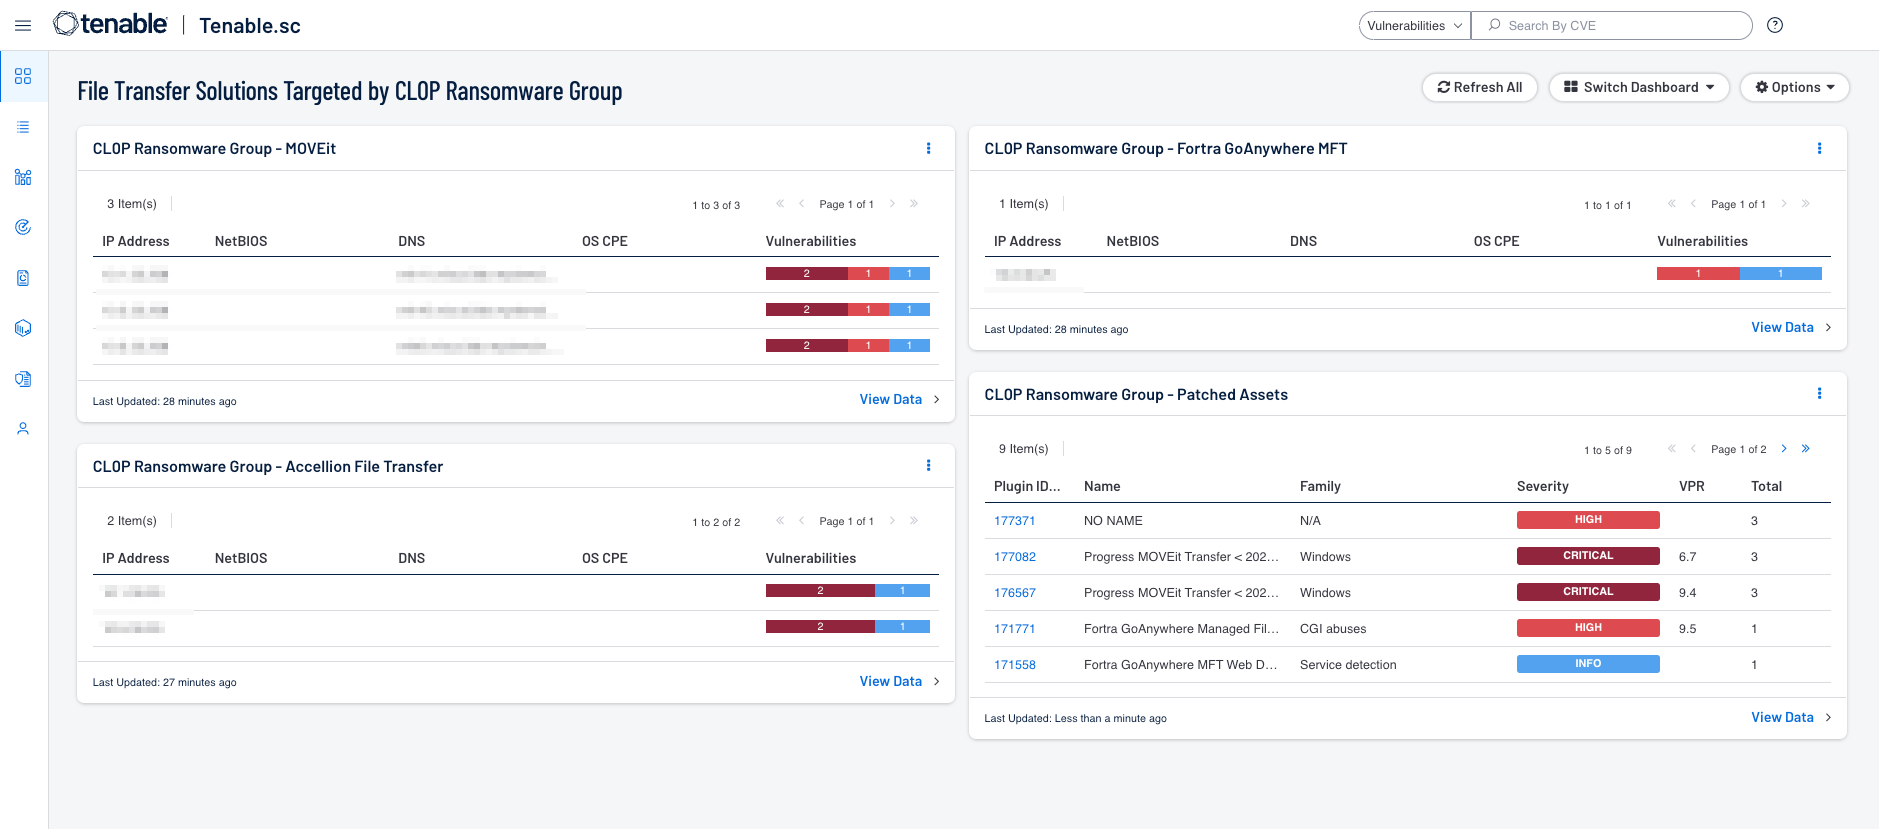This screenshot has height=829, width=1879.
Task: Open the workflow sidebar icon
Action: pos(23,379)
